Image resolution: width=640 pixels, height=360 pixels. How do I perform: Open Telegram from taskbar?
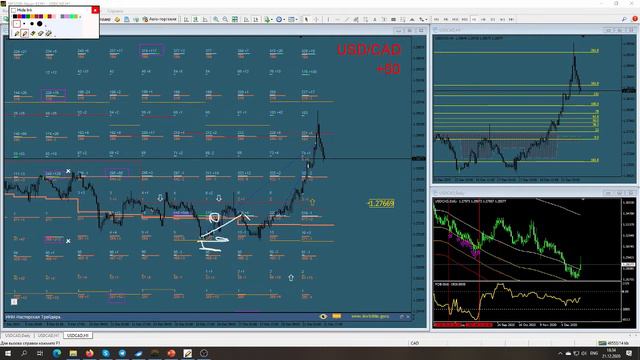point(122,353)
